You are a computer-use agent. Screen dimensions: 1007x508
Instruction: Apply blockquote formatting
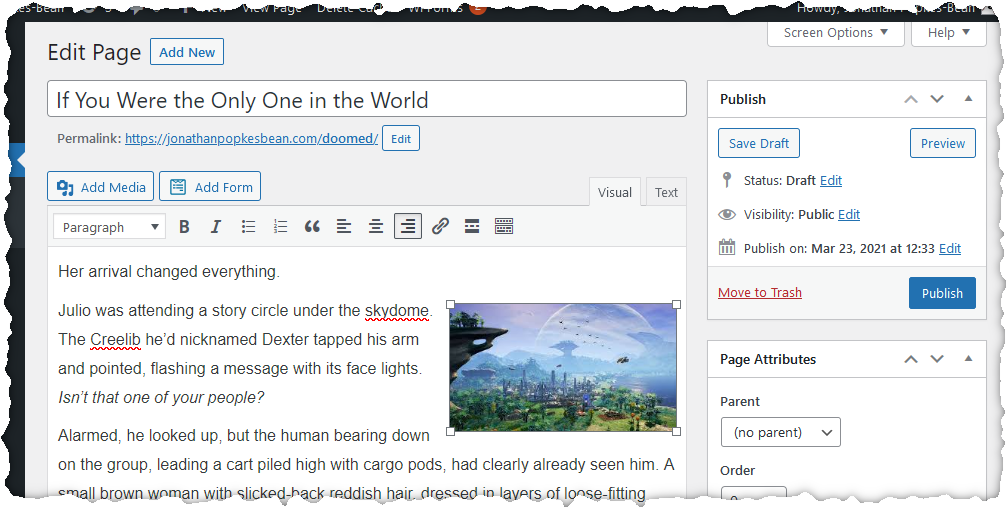tap(312, 227)
